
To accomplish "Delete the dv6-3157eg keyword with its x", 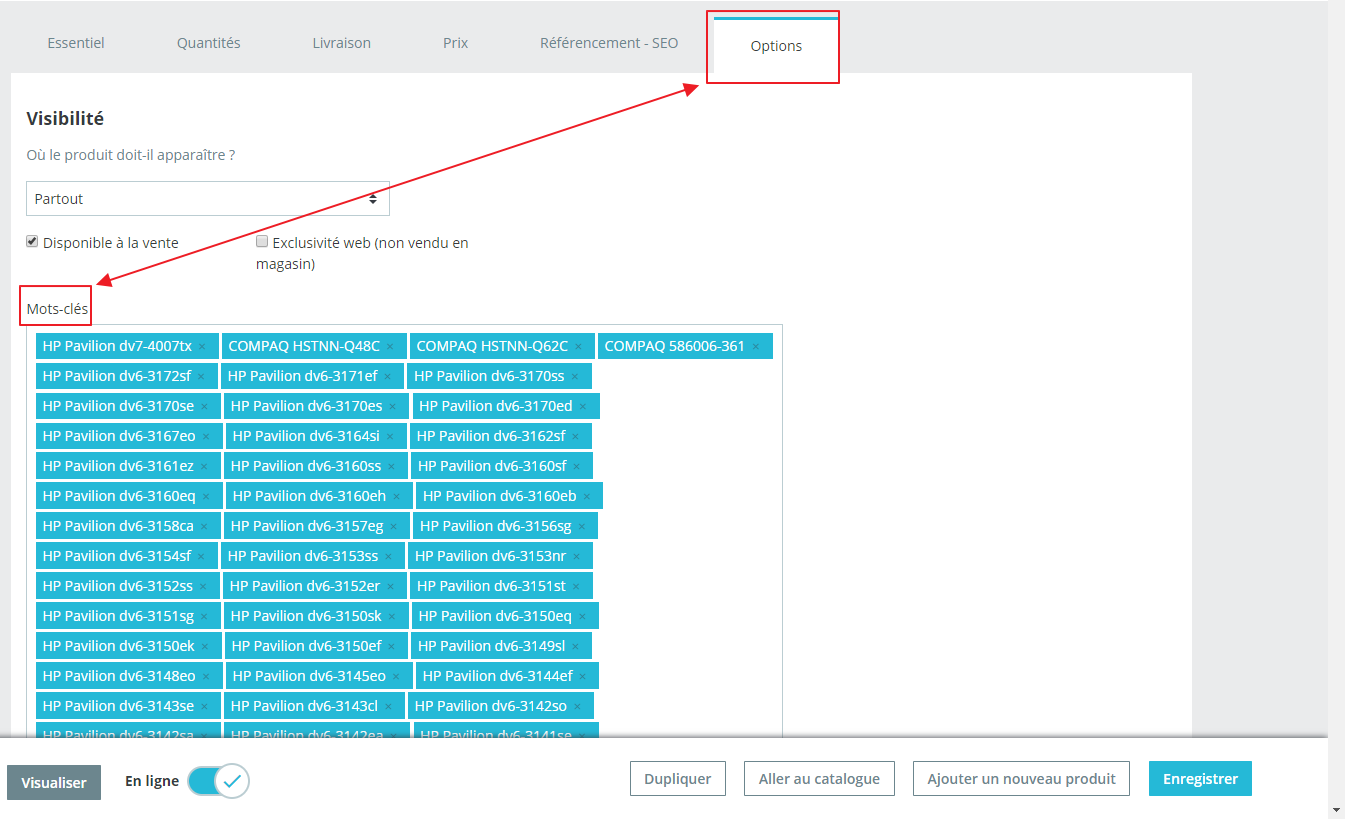I will [393, 527].
